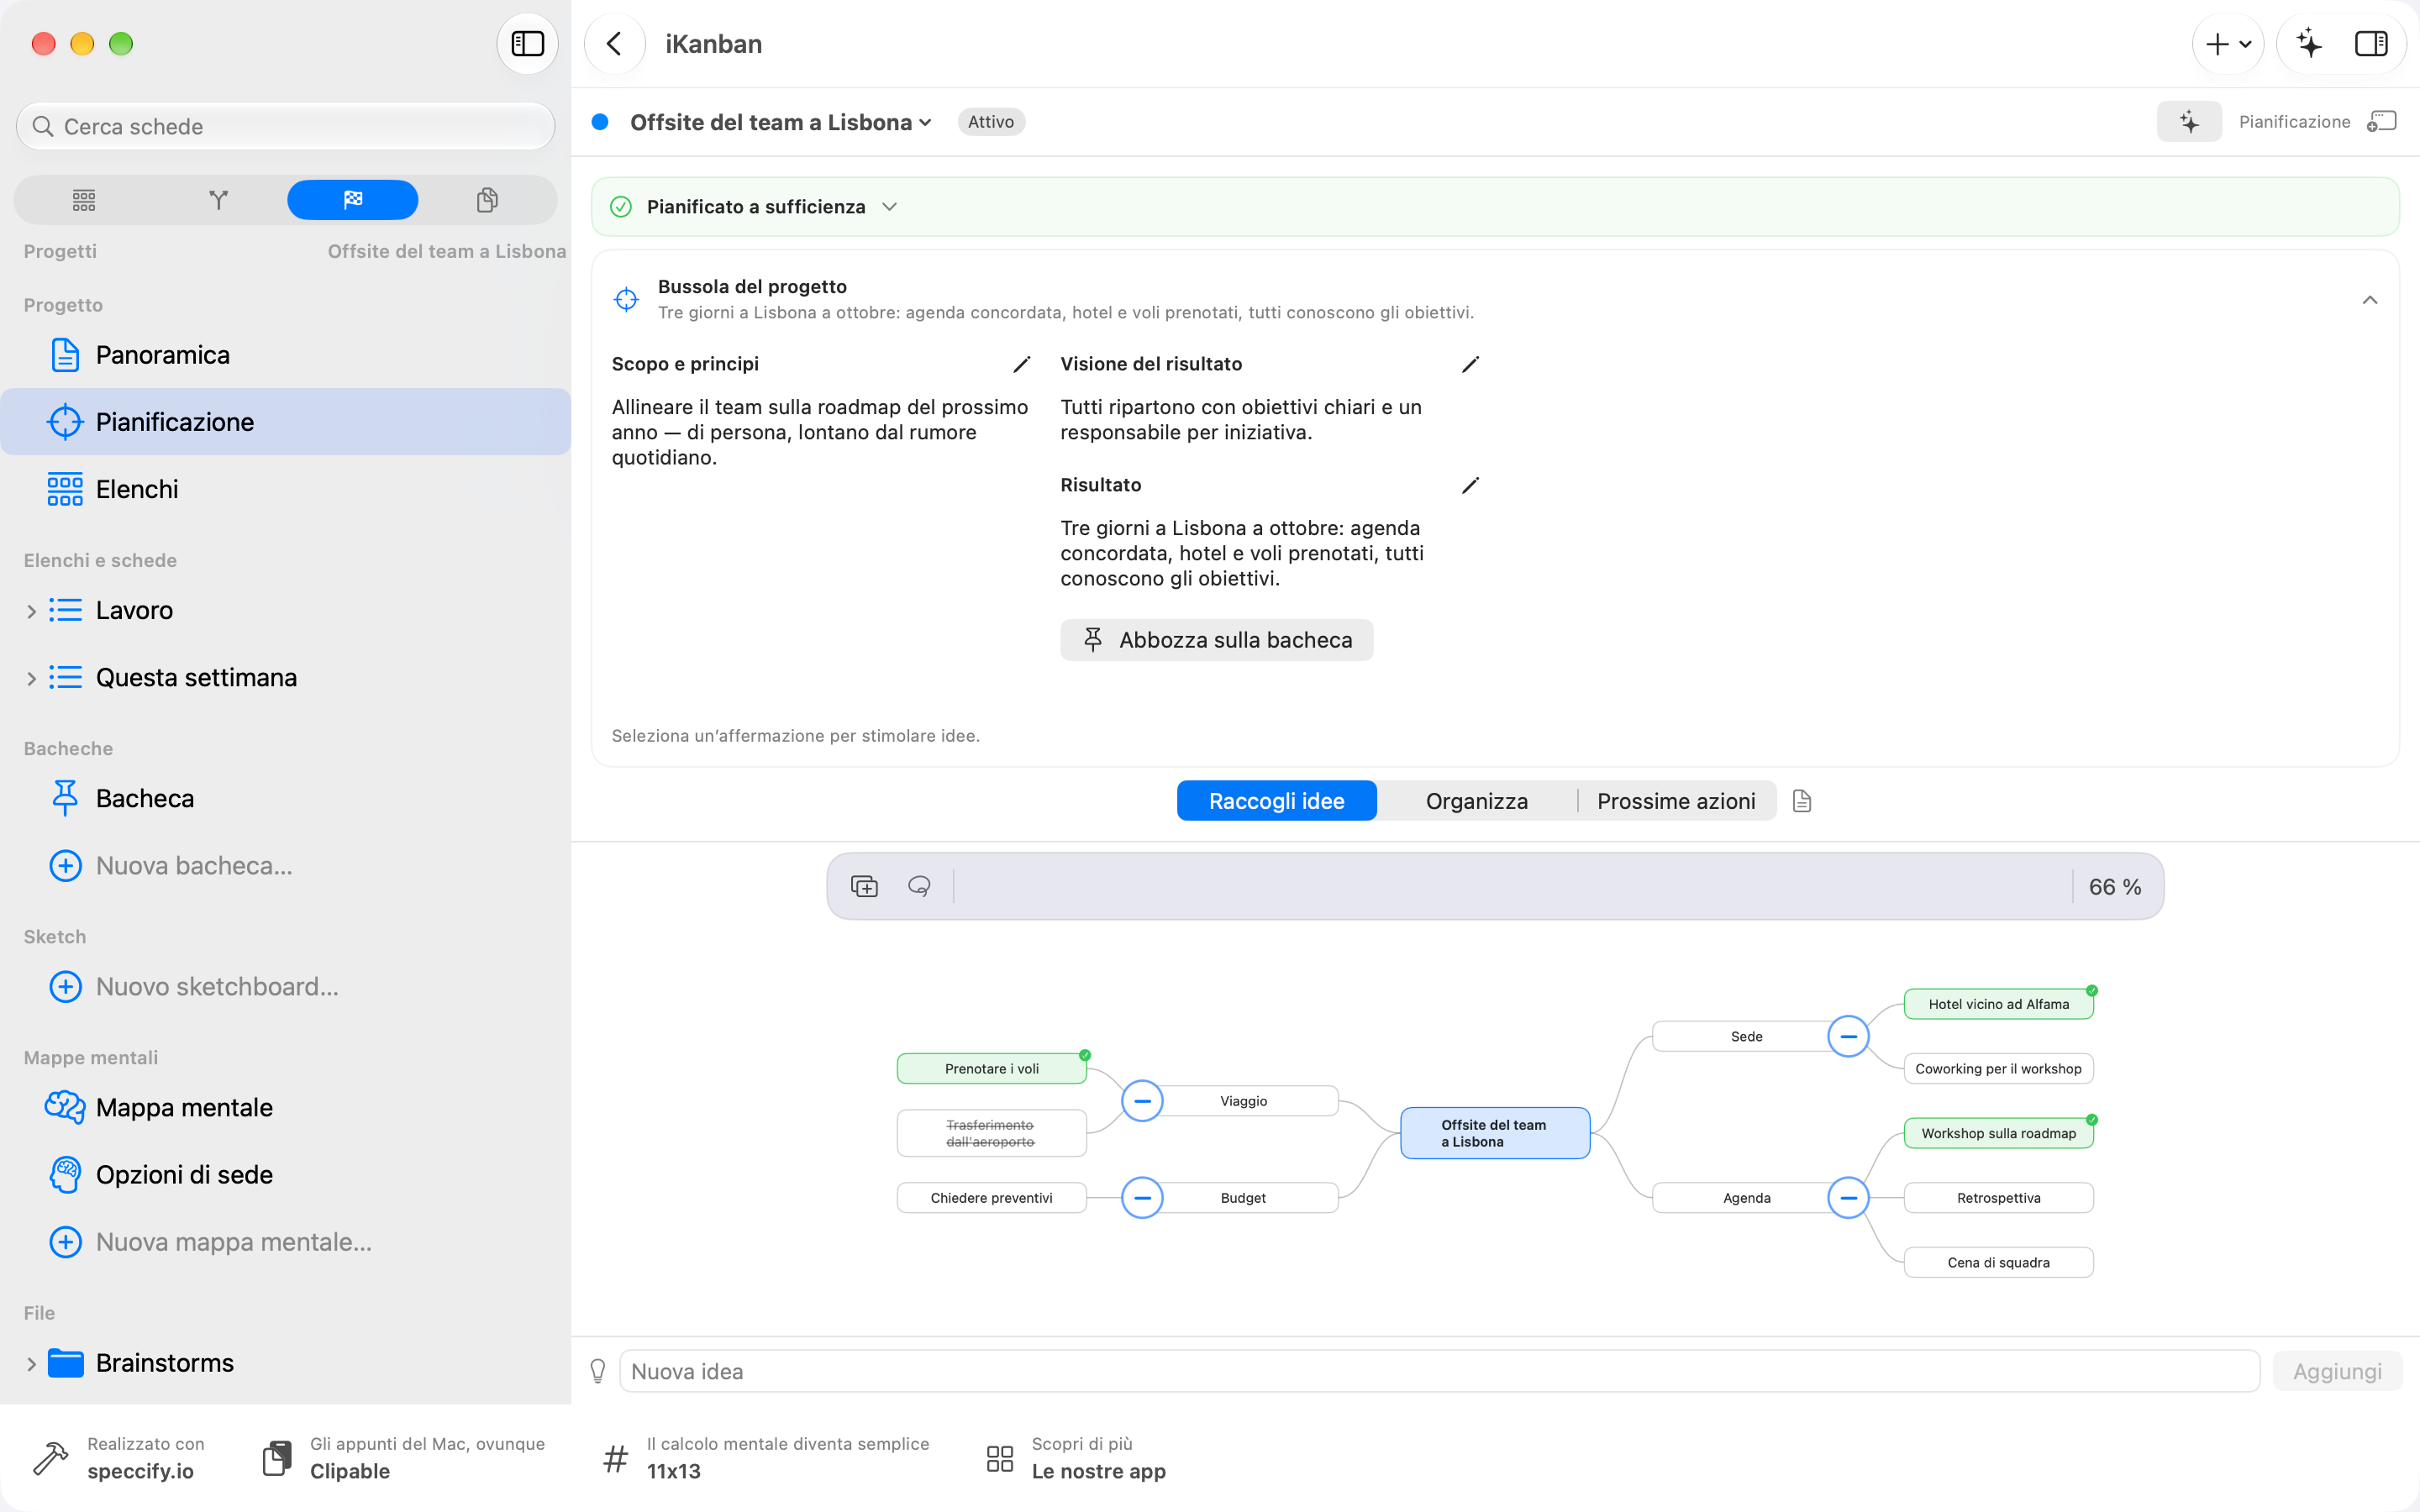
Task: Toggle the left sidebar panel button
Action: pos(527,44)
